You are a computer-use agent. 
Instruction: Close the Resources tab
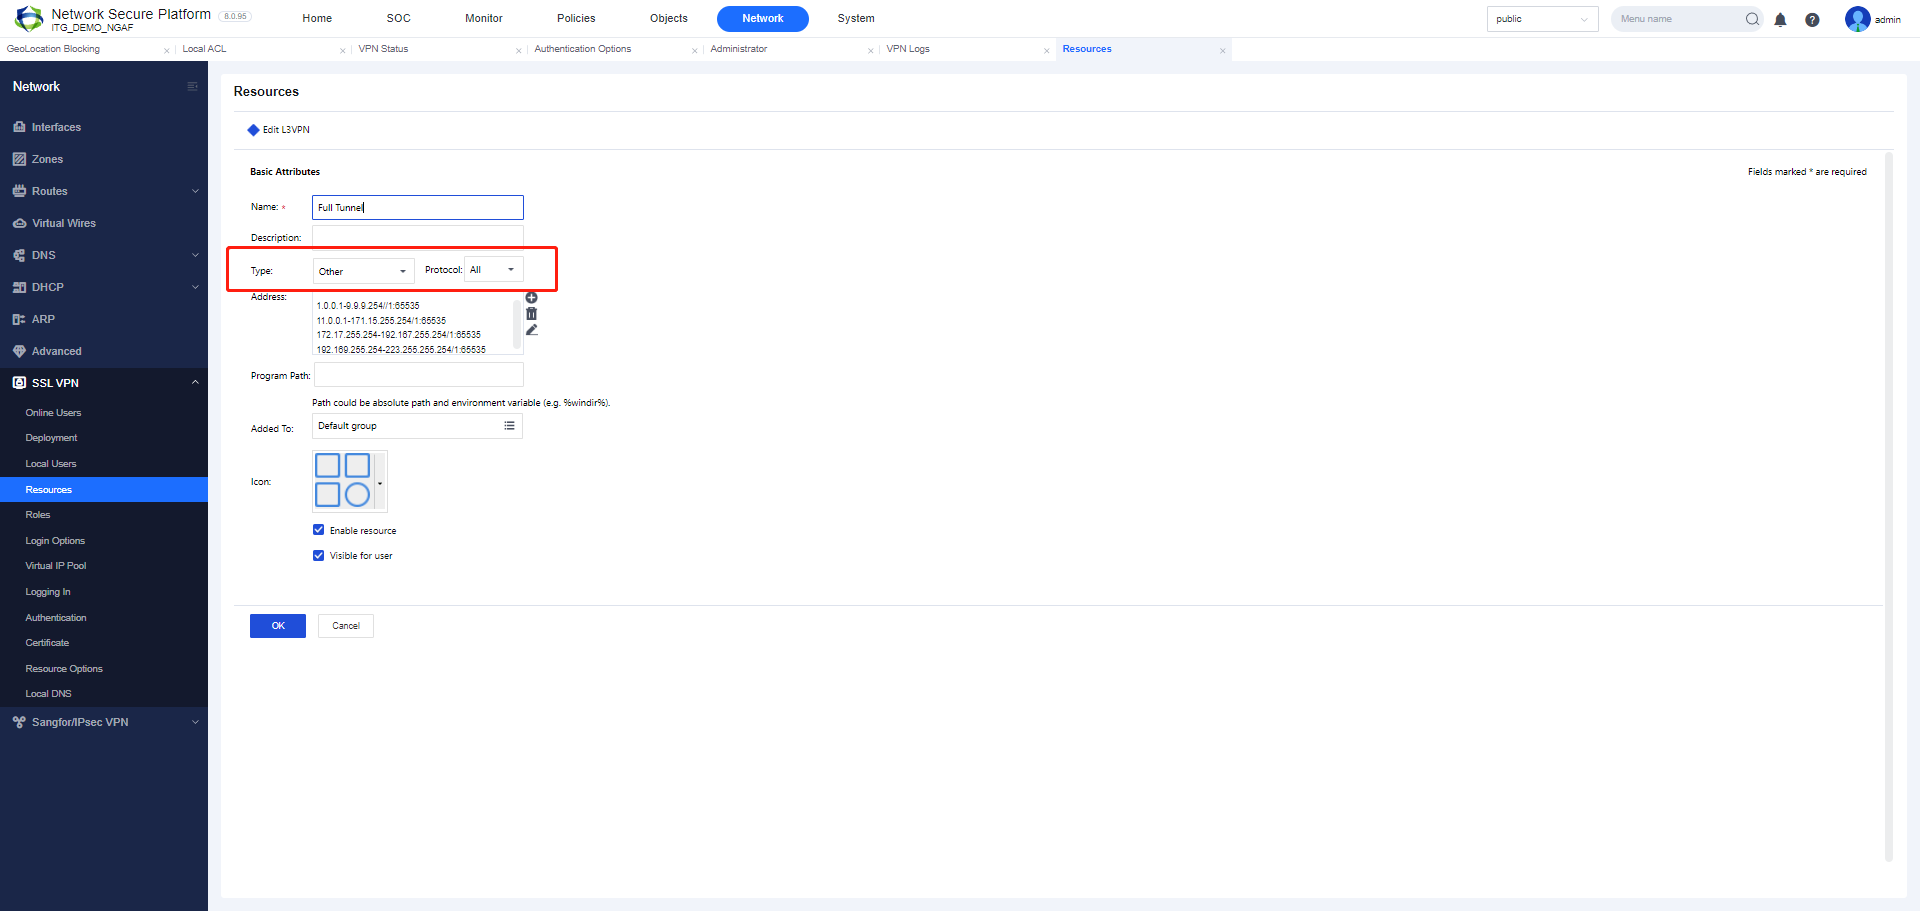pyautogui.click(x=1222, y=51)
